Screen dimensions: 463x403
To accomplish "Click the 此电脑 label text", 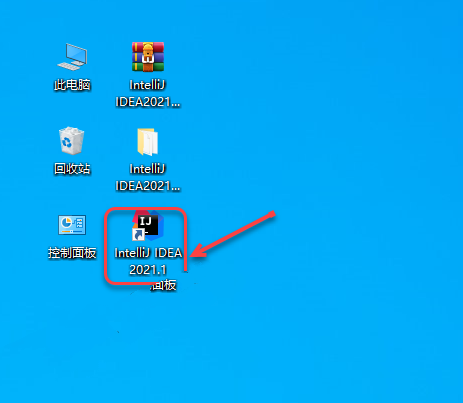I will click(72, 85).
